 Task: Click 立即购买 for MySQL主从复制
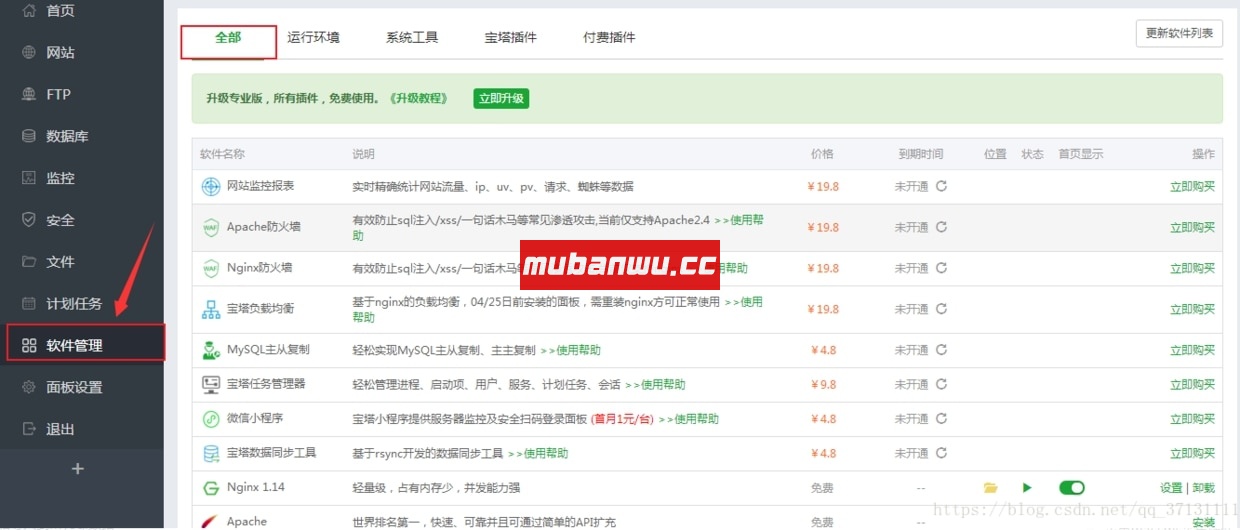(x=1192, y=350)
